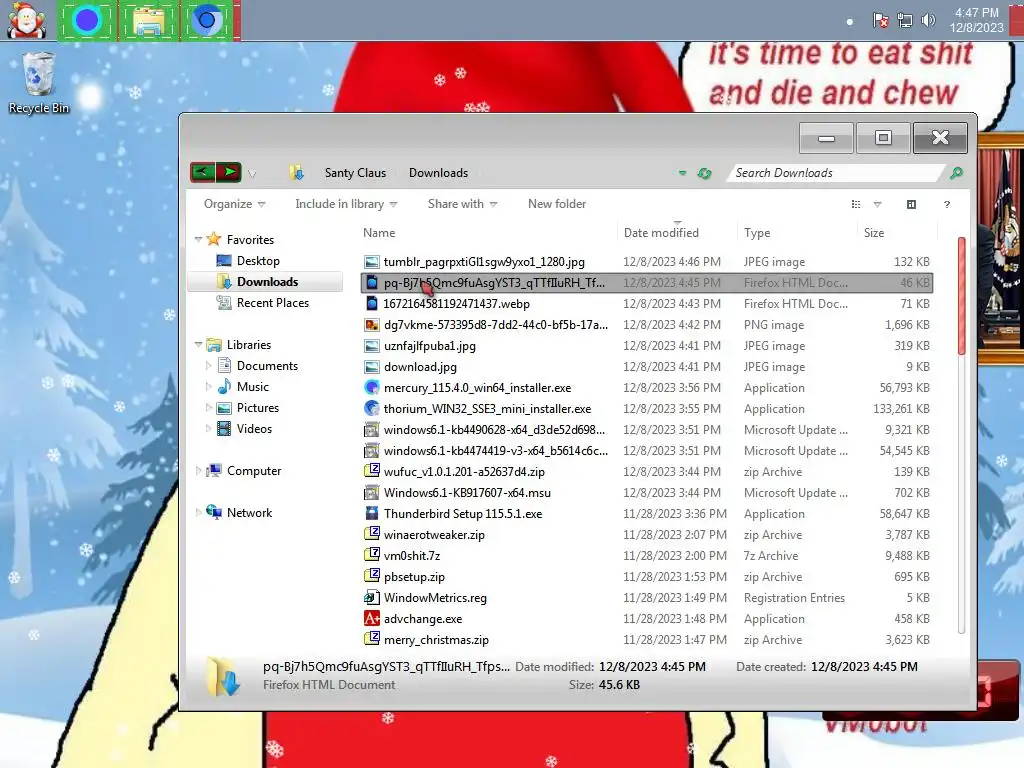Select vm0shit.7z archive icon
Viewport: 1024px width, 768px height.
point(372,555)
